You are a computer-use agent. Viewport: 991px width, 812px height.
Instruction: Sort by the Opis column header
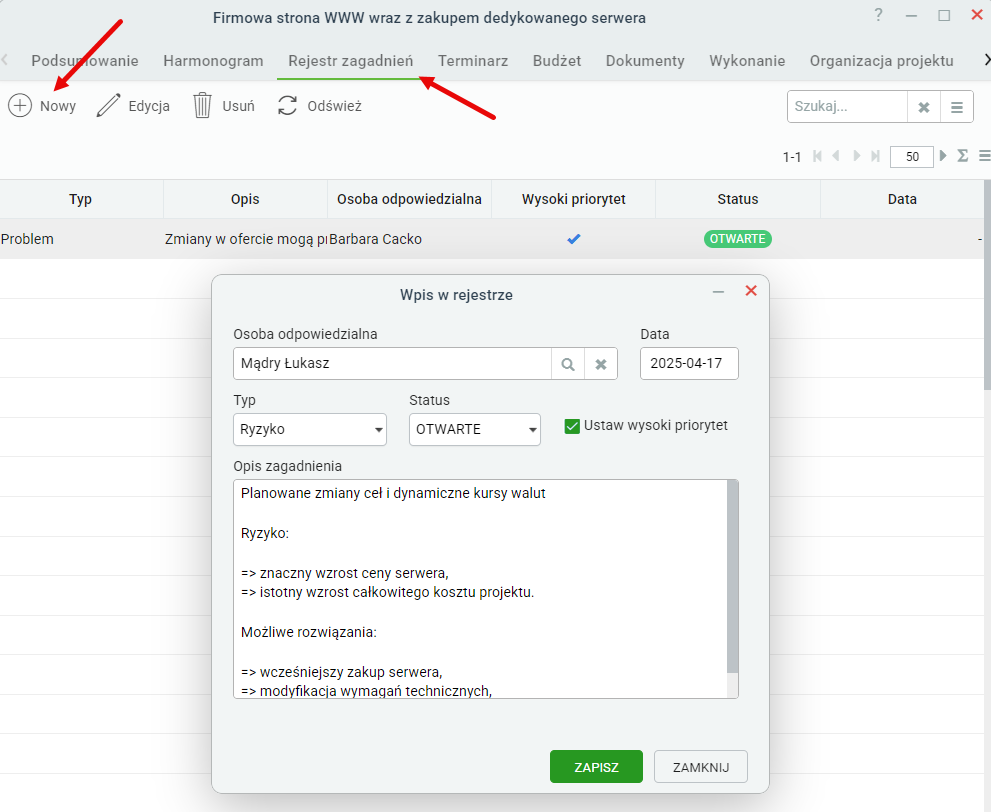coord(245,199)
